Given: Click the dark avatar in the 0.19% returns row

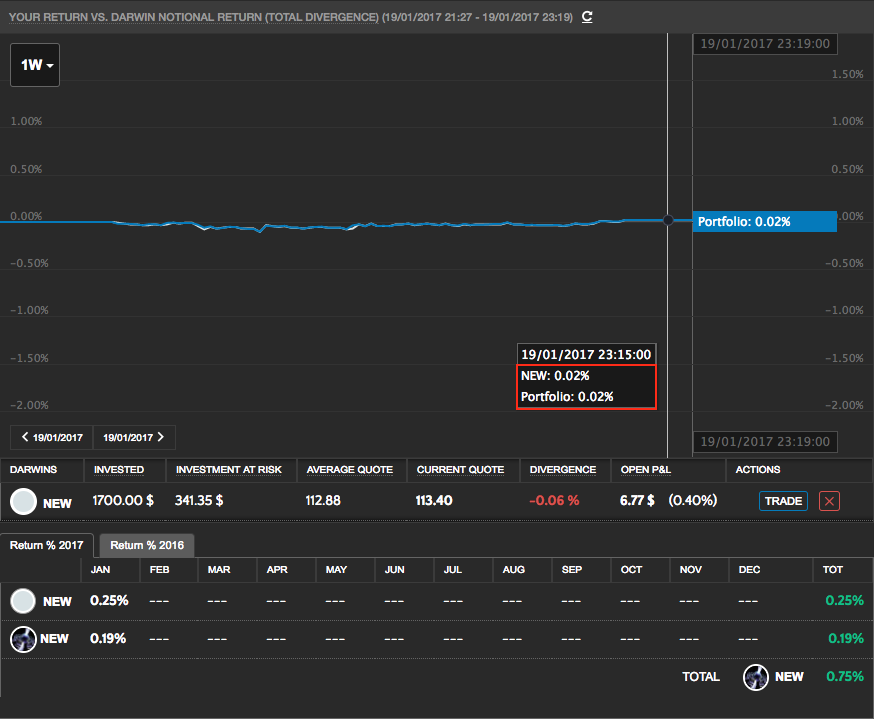Looking at the screenshot, I should 24,638.
